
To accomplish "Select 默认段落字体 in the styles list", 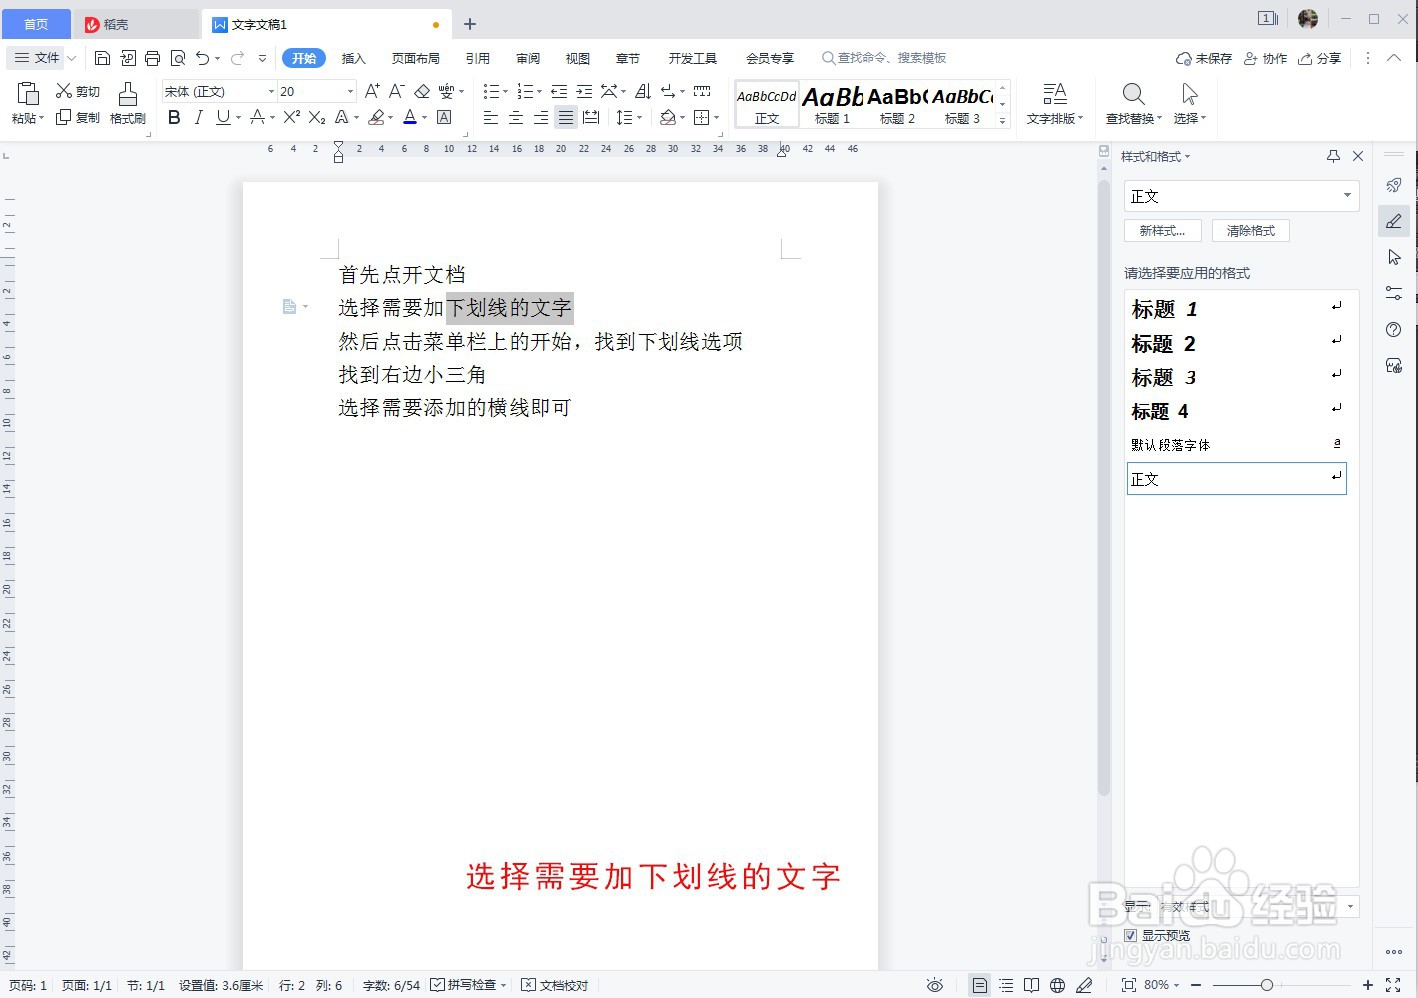I will coord(1236,445).
